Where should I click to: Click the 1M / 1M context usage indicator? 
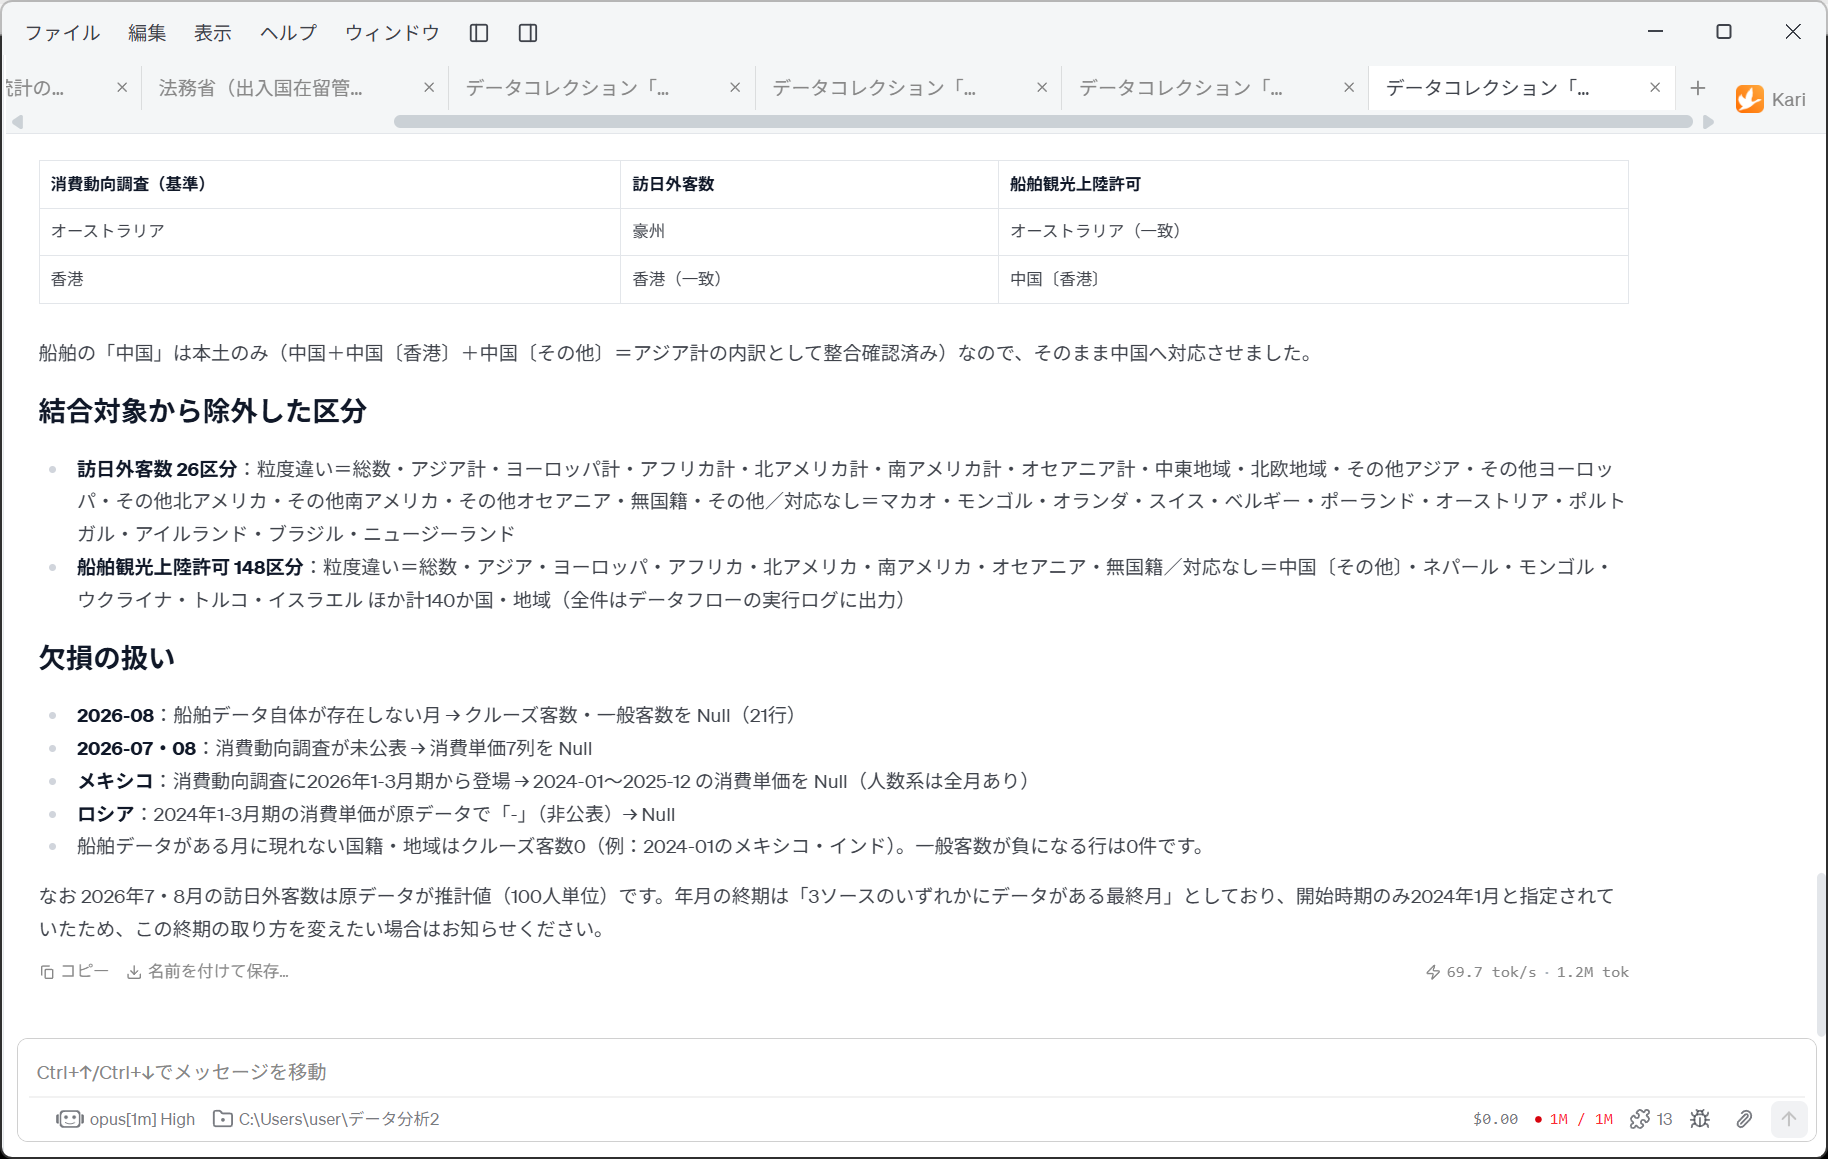(1574, 1119)
